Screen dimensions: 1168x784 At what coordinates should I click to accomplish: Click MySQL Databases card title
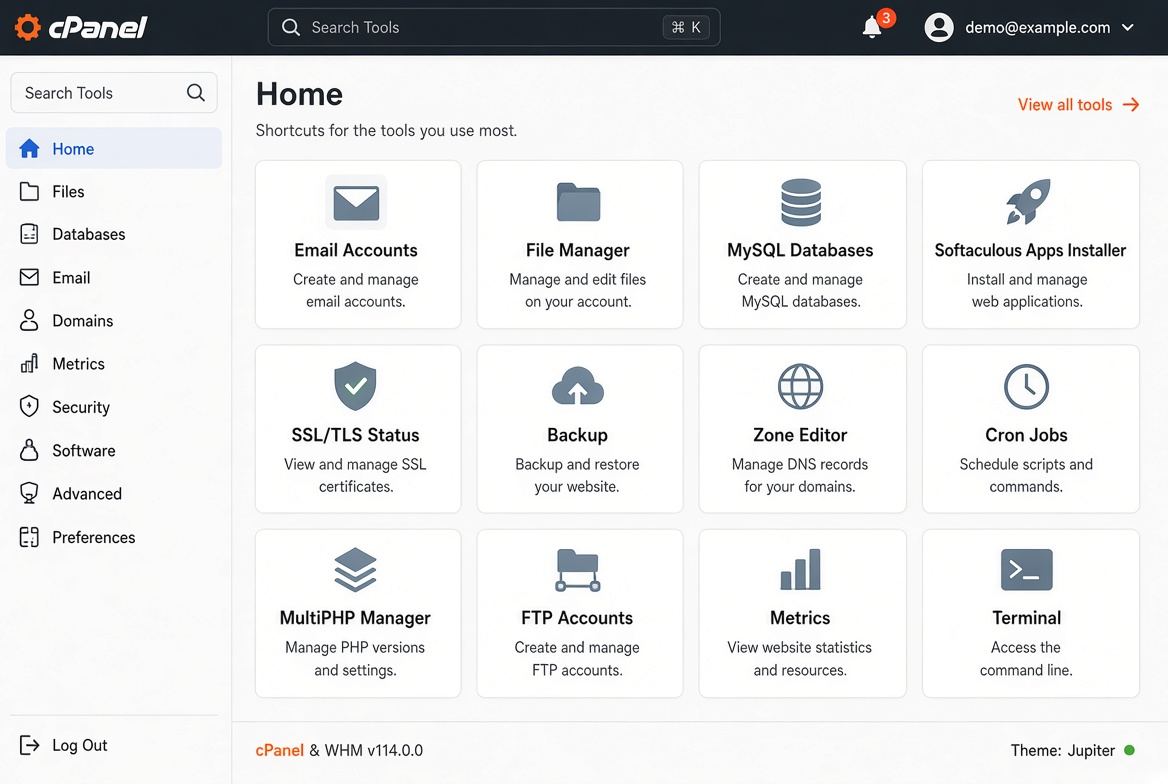(x=800, y=250)
